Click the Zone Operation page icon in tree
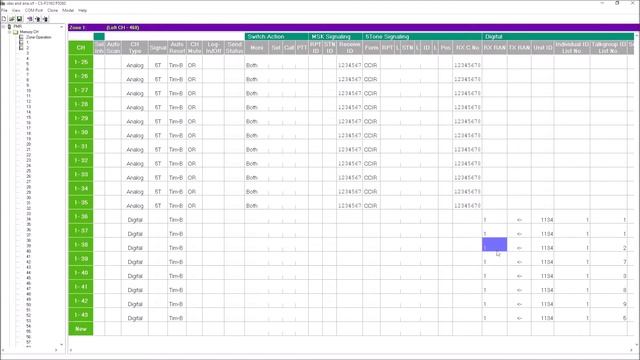 21,37
